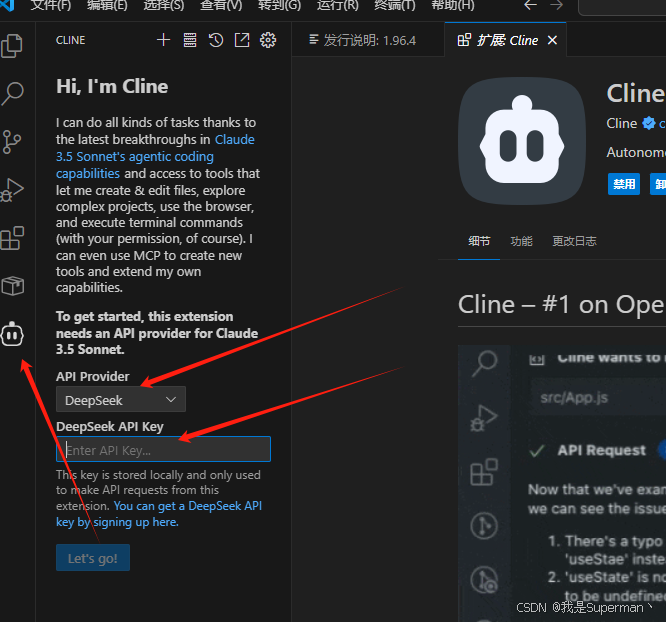This screenshot has height=622, width=666.
Task: Open the 选择(S) menu
Action: click(164, 6)
